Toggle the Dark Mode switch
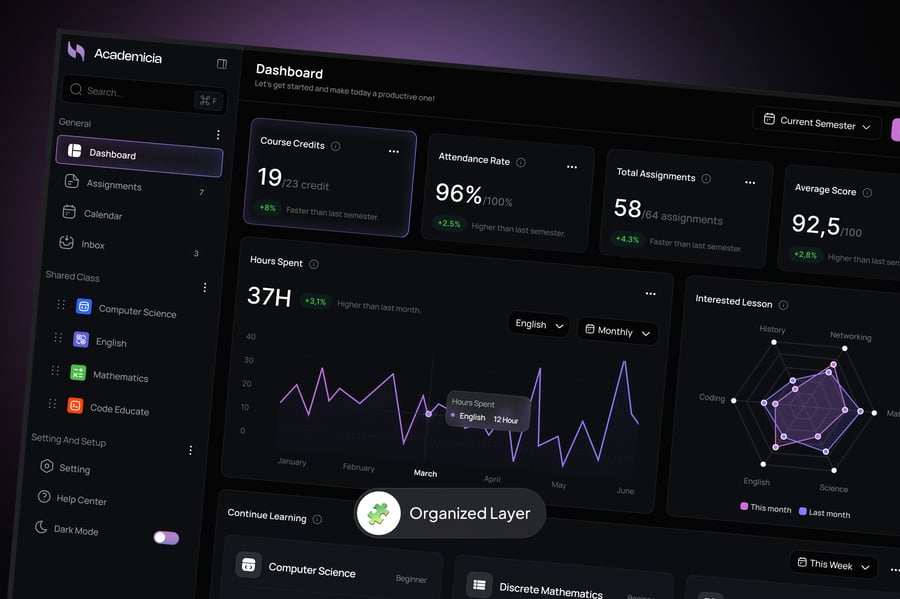The width and height of the screenshot is (900, 599). point(166,538)
